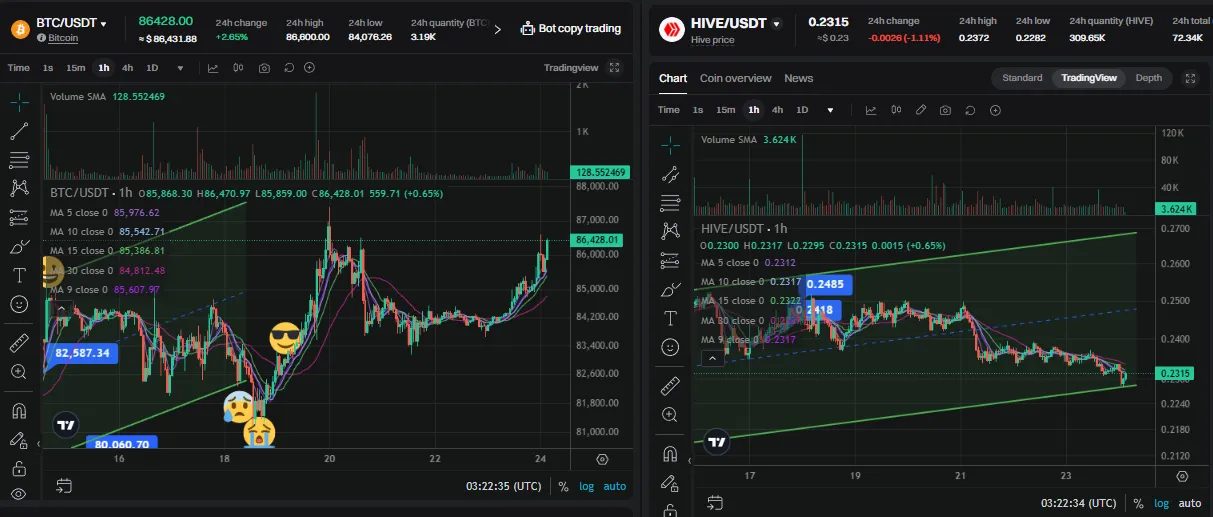The height and width of the screenshot is (517, 1213).
Task: Select text tool in BTC chart
Action: point(19,275)
